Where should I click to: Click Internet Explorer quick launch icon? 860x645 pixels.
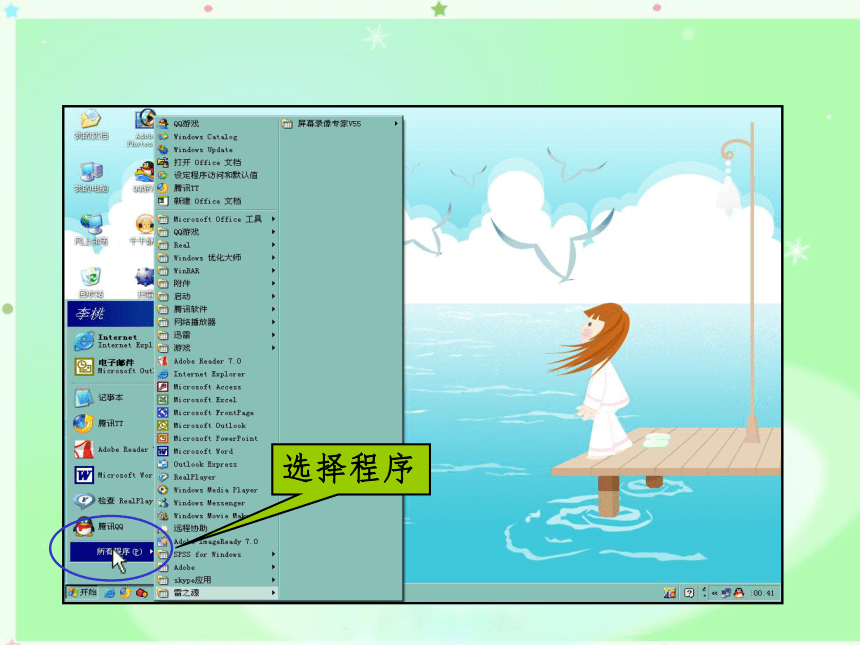(x=110, y=593)
